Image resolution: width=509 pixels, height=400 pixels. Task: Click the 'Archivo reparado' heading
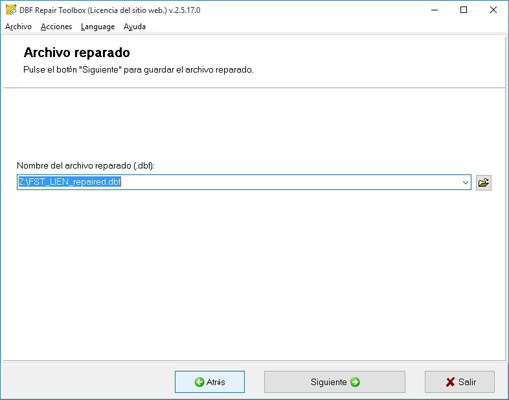coord(77,53)
